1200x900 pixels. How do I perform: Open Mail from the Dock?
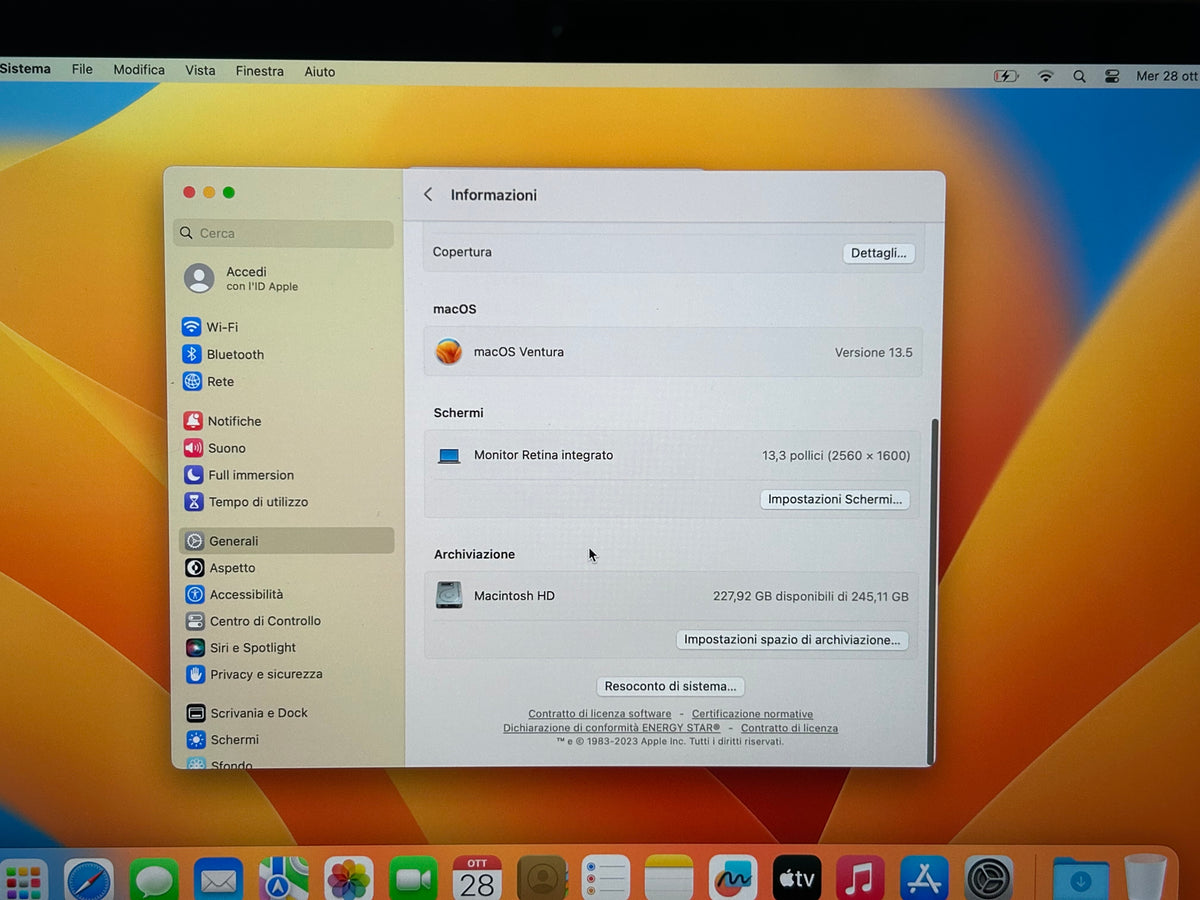[x=218, y=880]
